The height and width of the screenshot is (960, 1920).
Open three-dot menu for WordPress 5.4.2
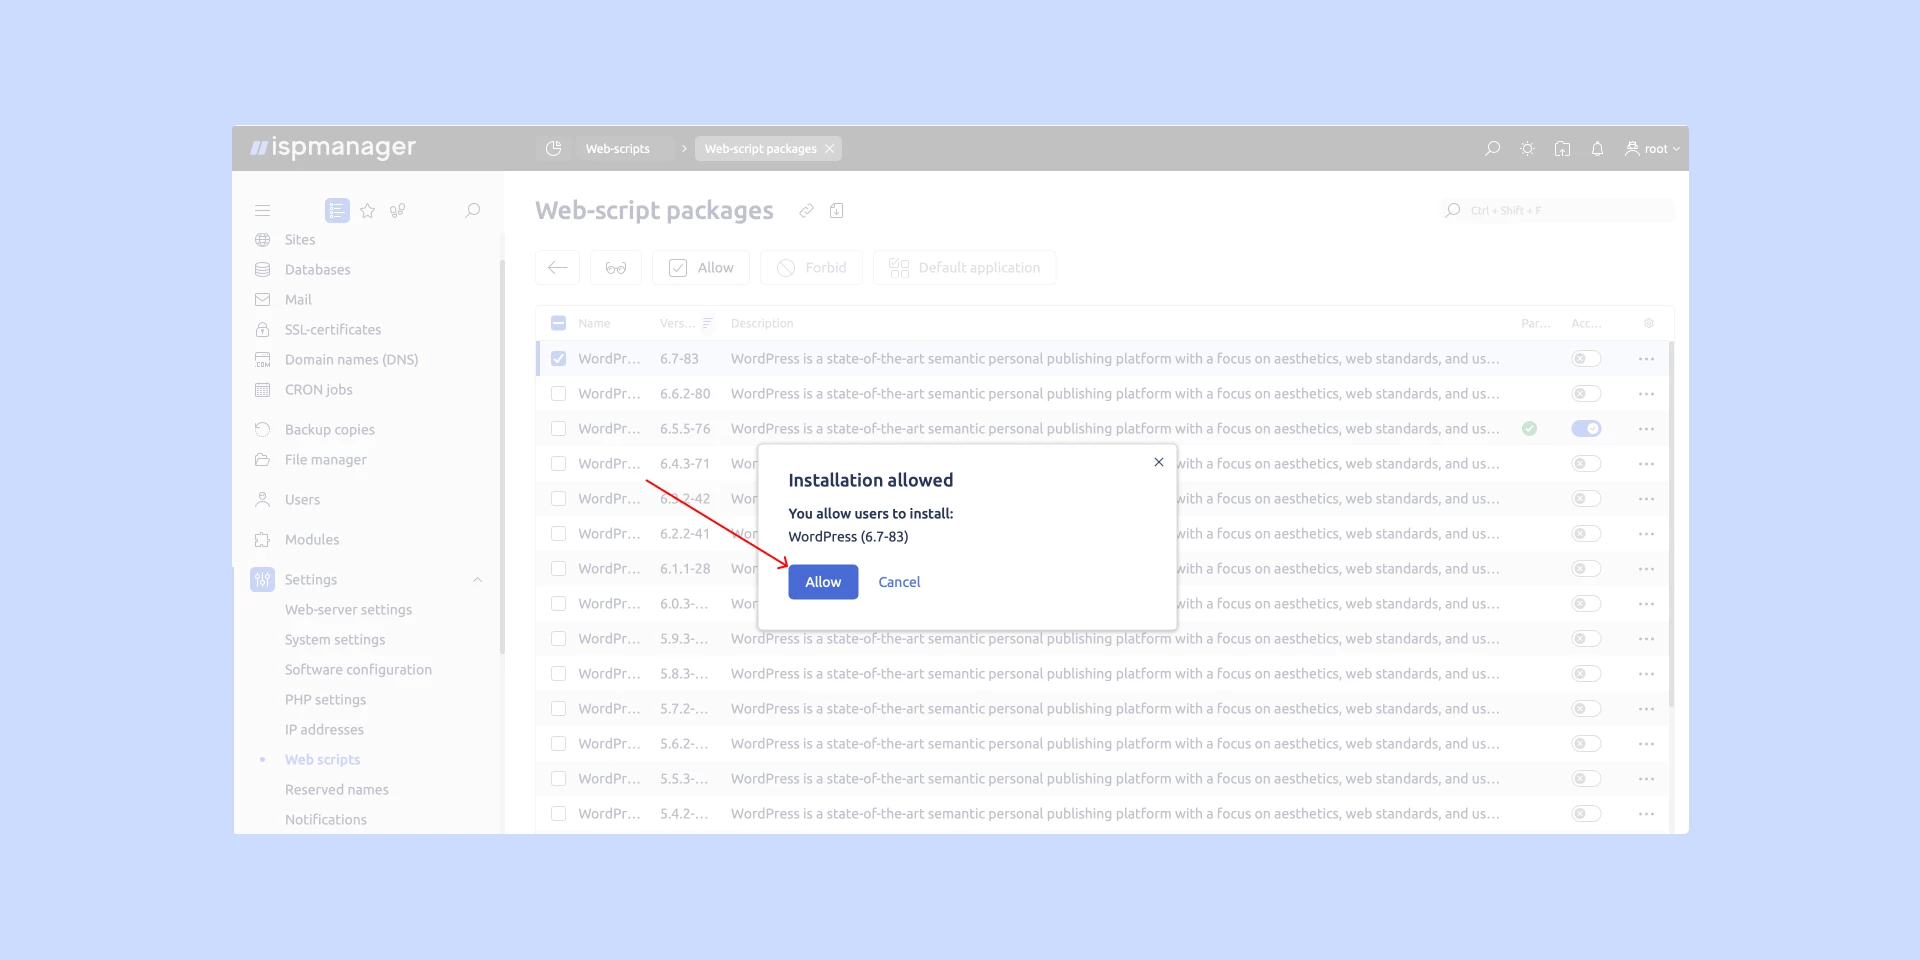[1646, 814]
